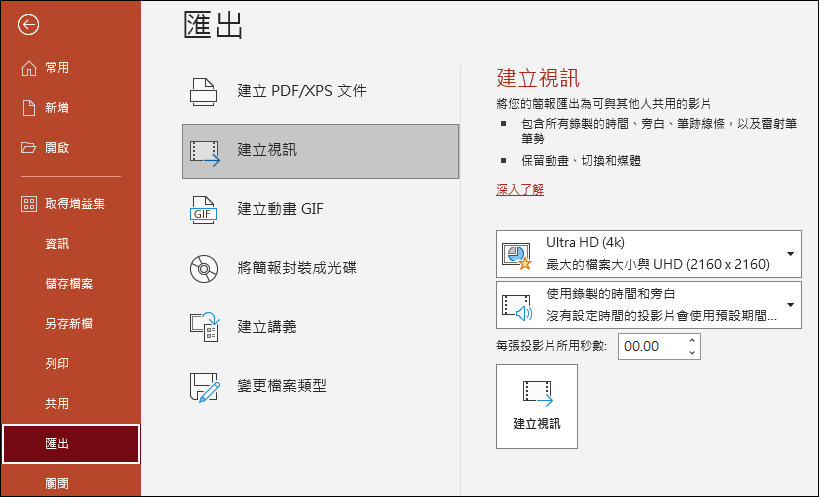The width and height of the screenshot is (819, 497).
Task: Select 列印 in the sidebar menu
Action: 57,364
